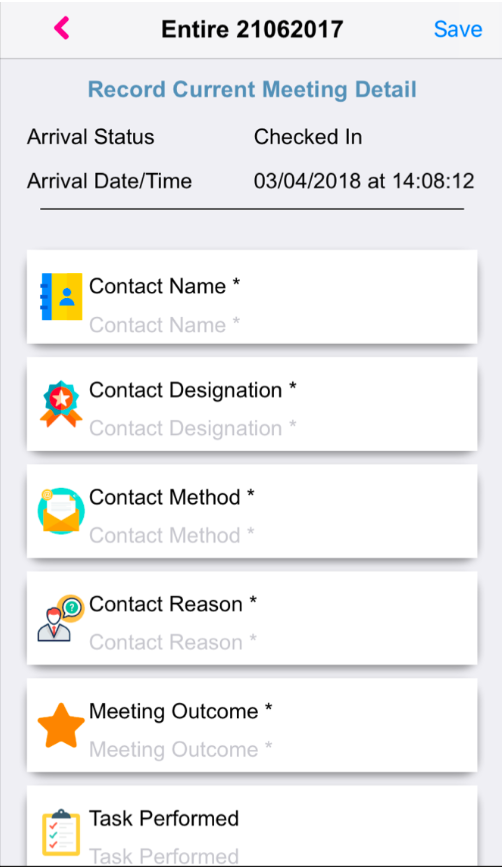
Task: Open the Contact Method selection field
Action: point(252,511)
